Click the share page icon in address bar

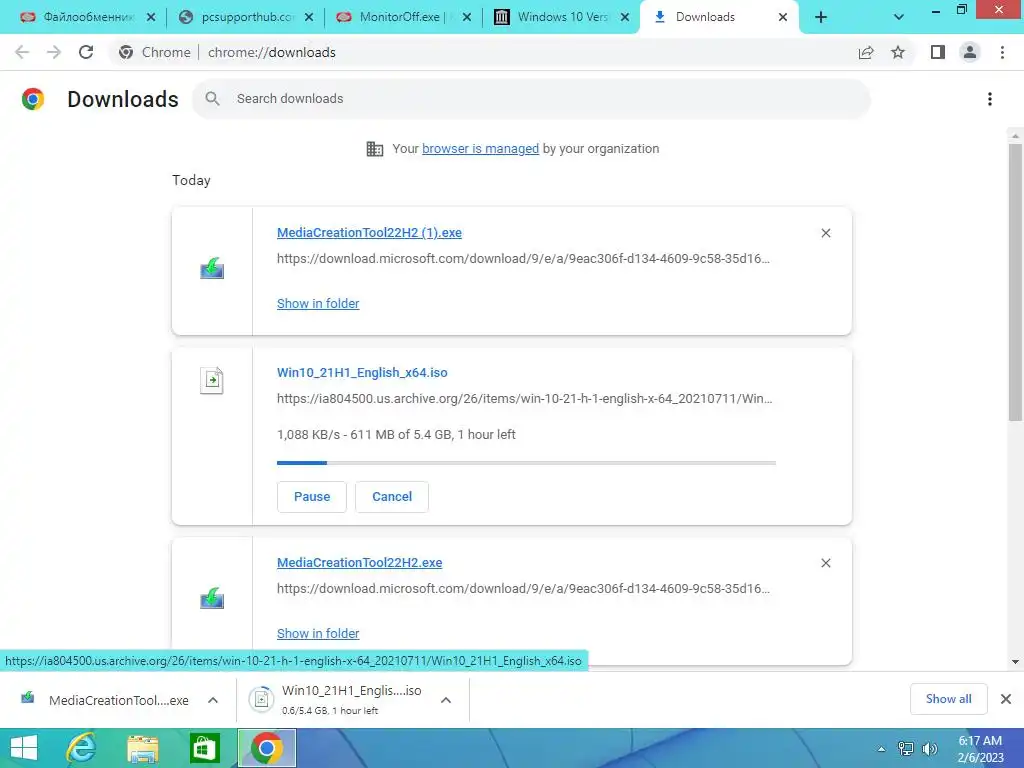pyautogui.click(x=866, y=52)
